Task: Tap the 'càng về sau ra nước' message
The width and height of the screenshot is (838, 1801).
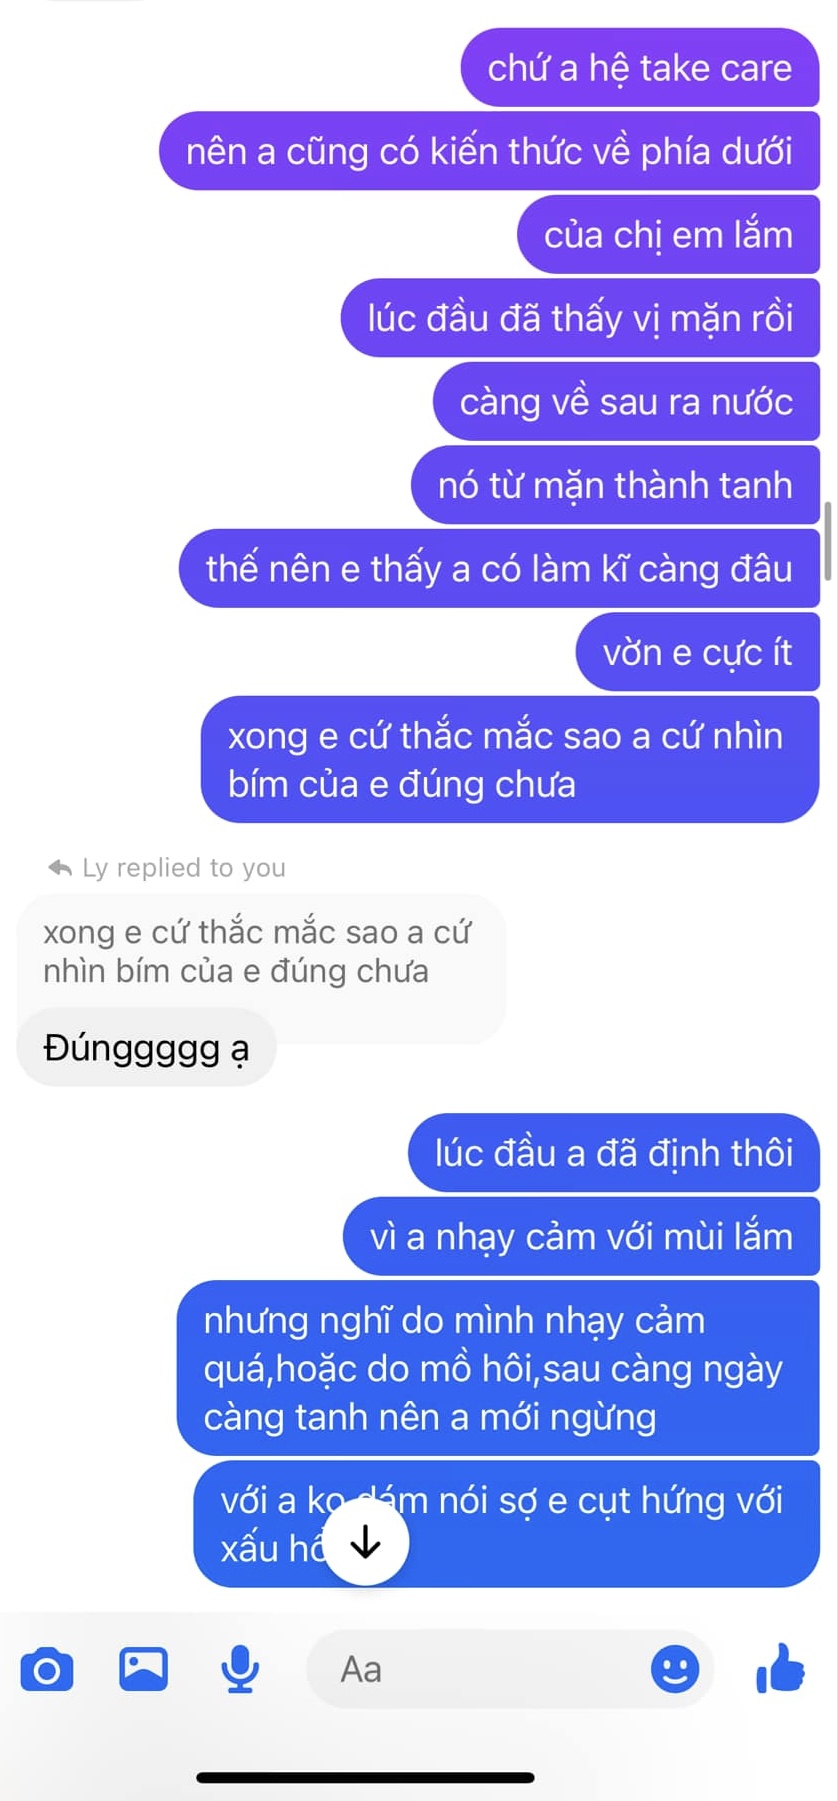Action: [x=627, y=402]
